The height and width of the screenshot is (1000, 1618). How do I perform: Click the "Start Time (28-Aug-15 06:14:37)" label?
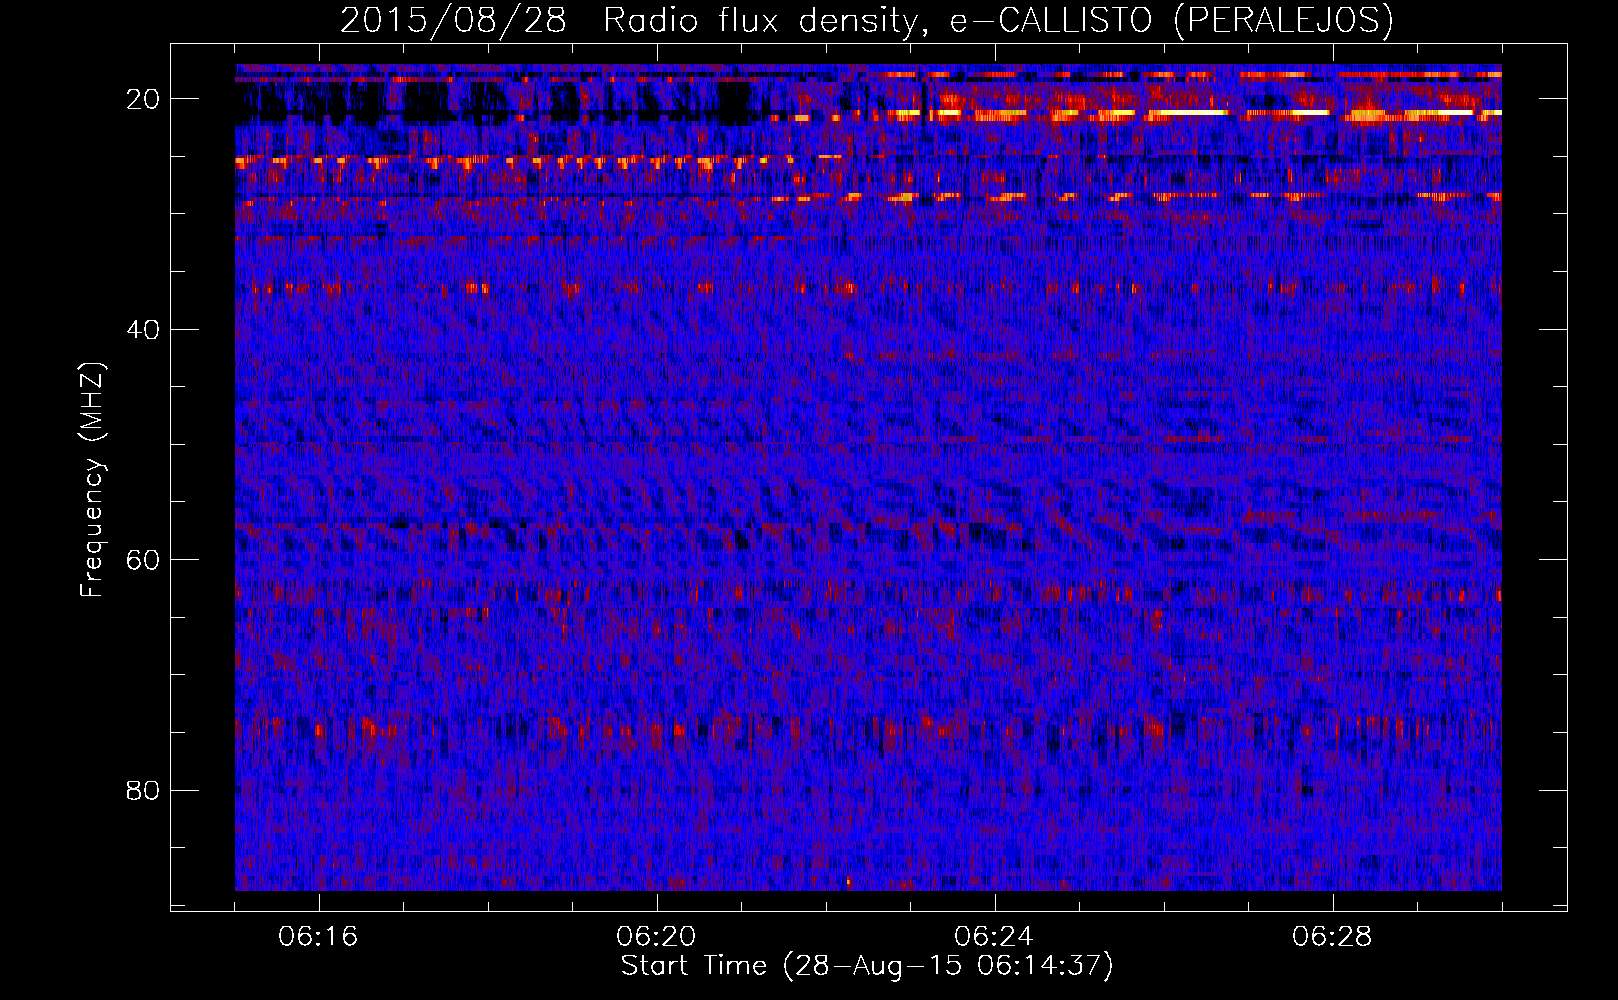point(867,966)
